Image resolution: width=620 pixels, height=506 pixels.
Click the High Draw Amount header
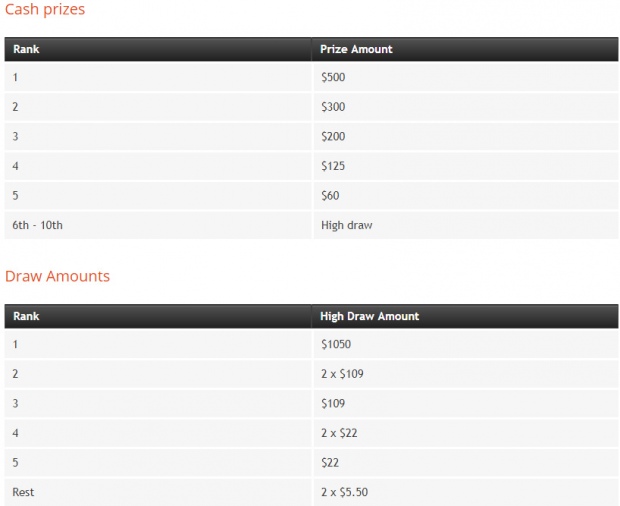click(x=369, y=316)
